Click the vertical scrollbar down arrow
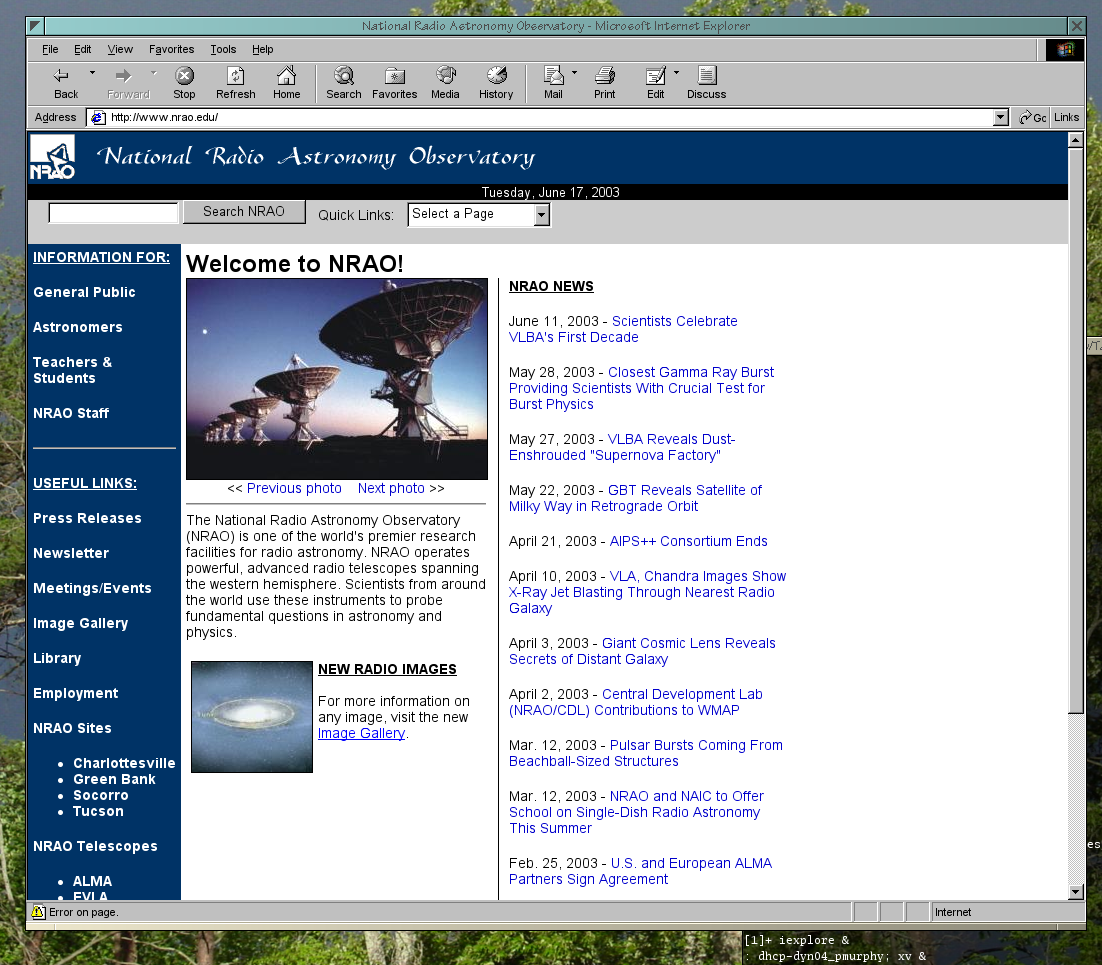The height and width of the screenshot is (965, 1102). (1075, 892)
